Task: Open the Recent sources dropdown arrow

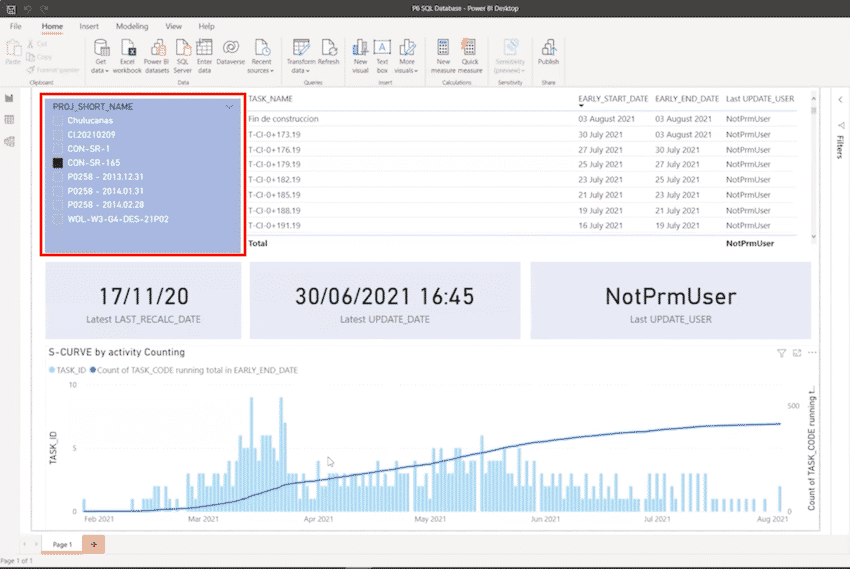Action: click(x=272, y=71)
